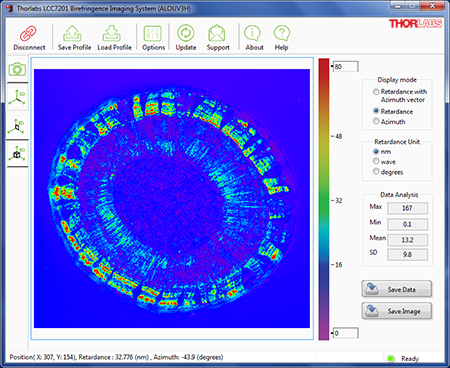Maximize the application window
Screen dimensions: 450x368
click(412, 5)
